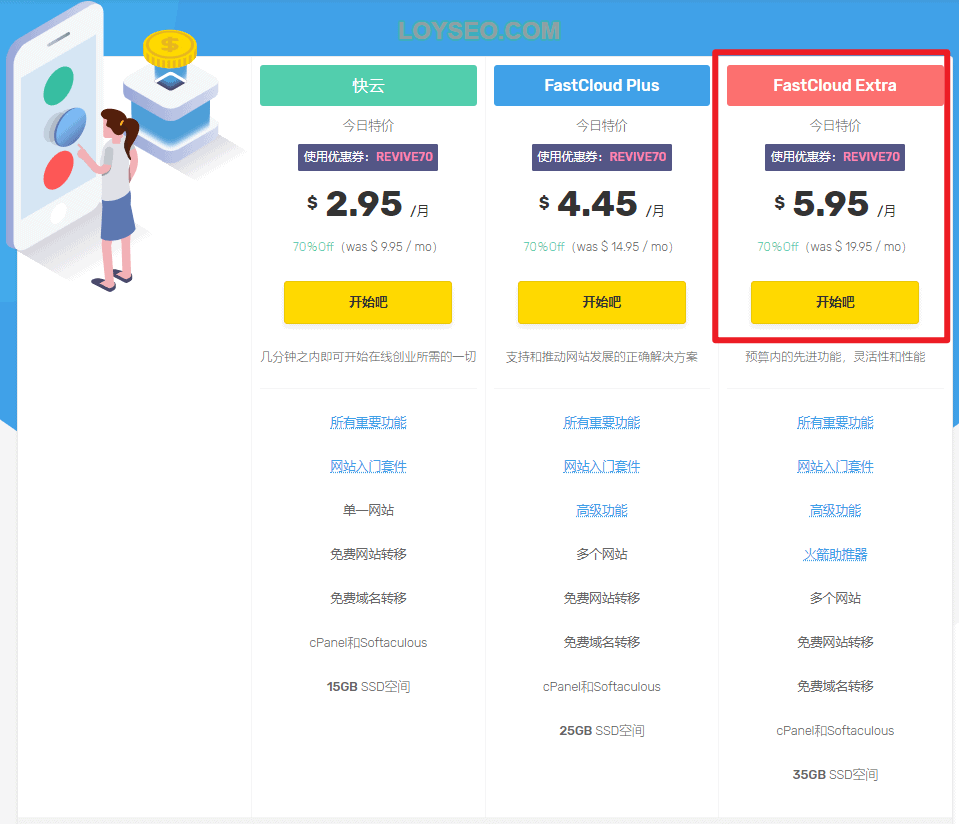Open 网站入门套件 link in 快云 column
959x824 pixels.
(368, 467)
